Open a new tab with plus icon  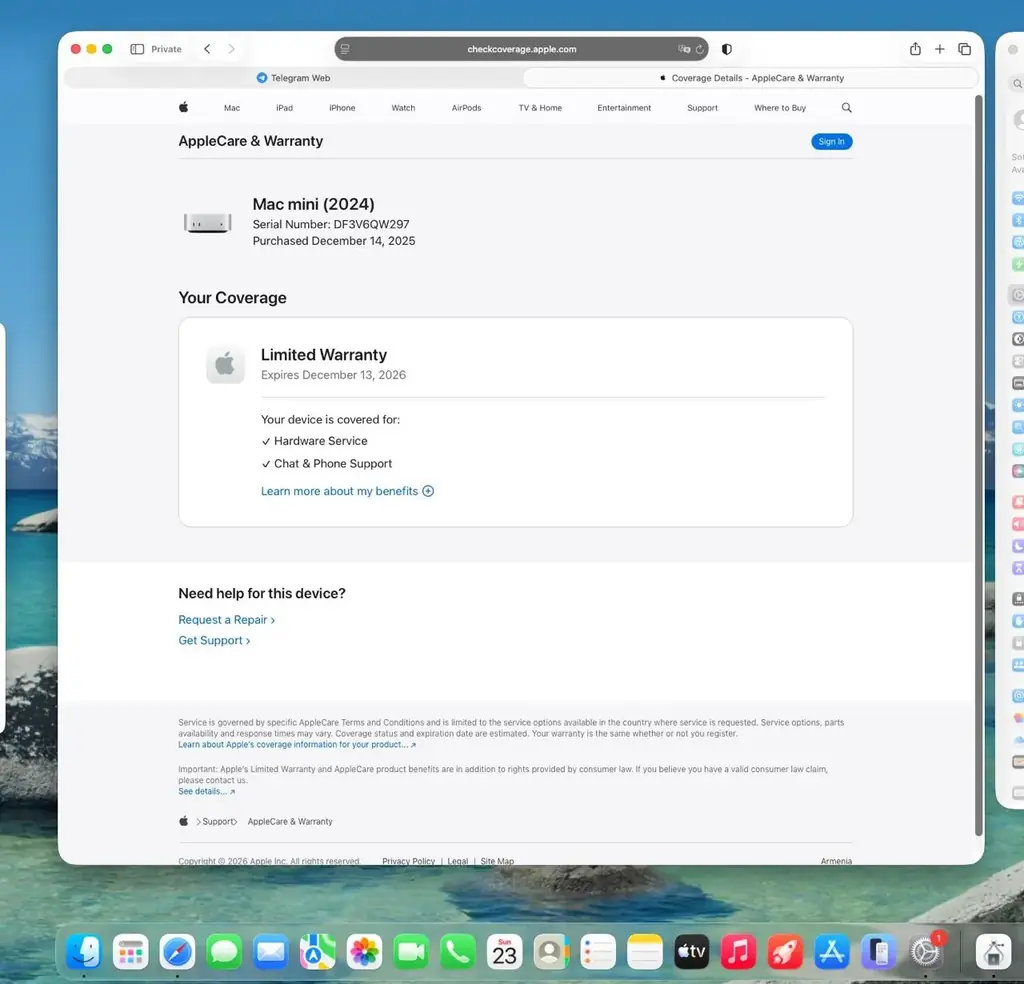(939, 49)
